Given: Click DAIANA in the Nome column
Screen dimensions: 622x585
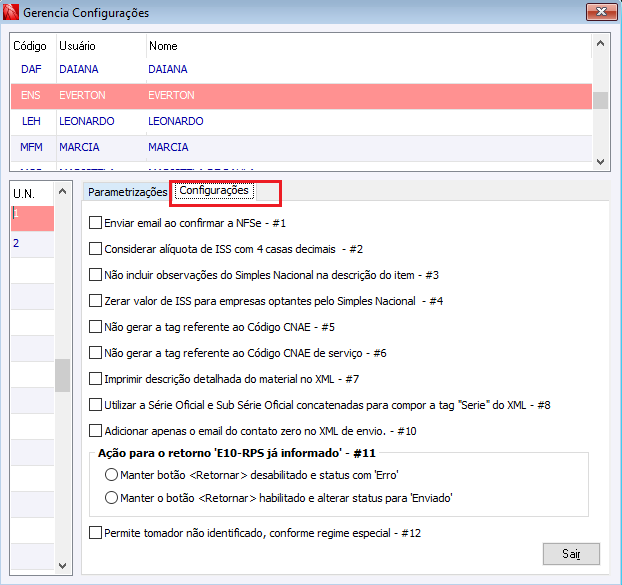Looking at the screenshot, I should click(168, 69).
